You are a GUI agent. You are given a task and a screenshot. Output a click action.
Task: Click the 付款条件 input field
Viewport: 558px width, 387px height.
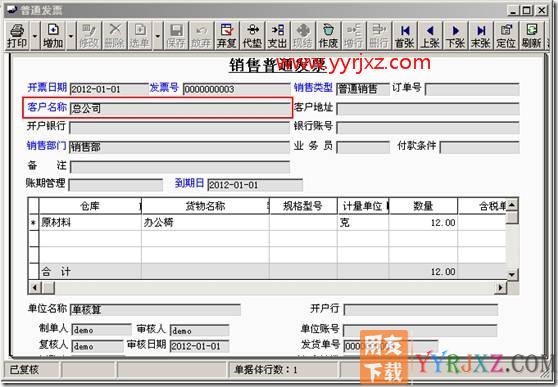479,147
